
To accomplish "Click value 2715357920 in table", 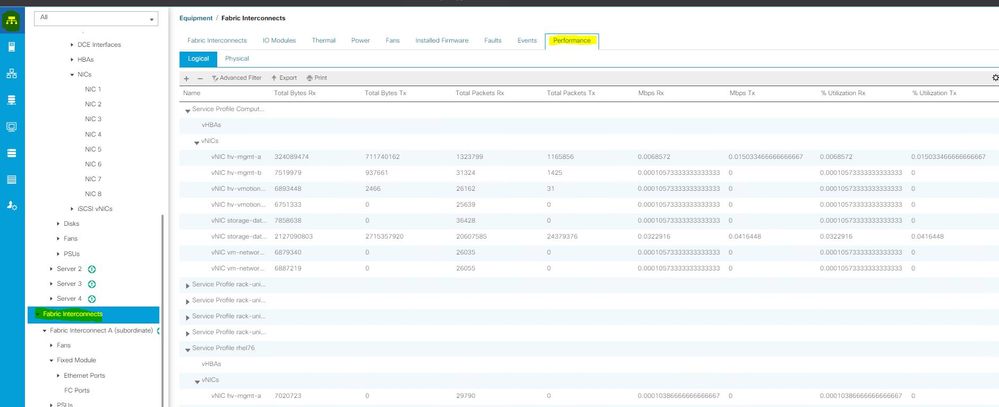I will point(384,236).
